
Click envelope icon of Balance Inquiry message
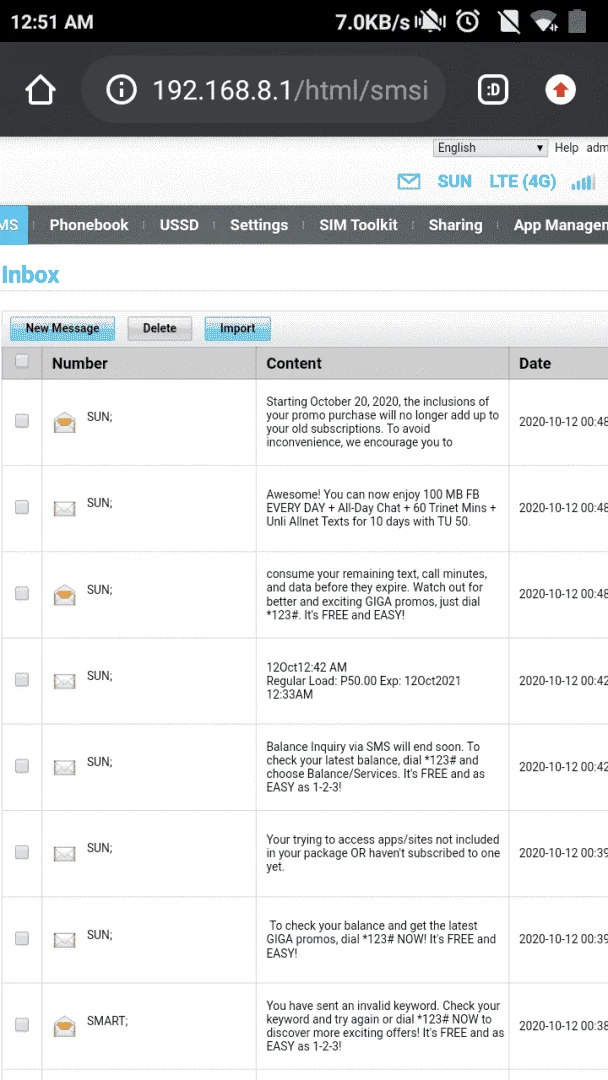click(x=65, y=767)
